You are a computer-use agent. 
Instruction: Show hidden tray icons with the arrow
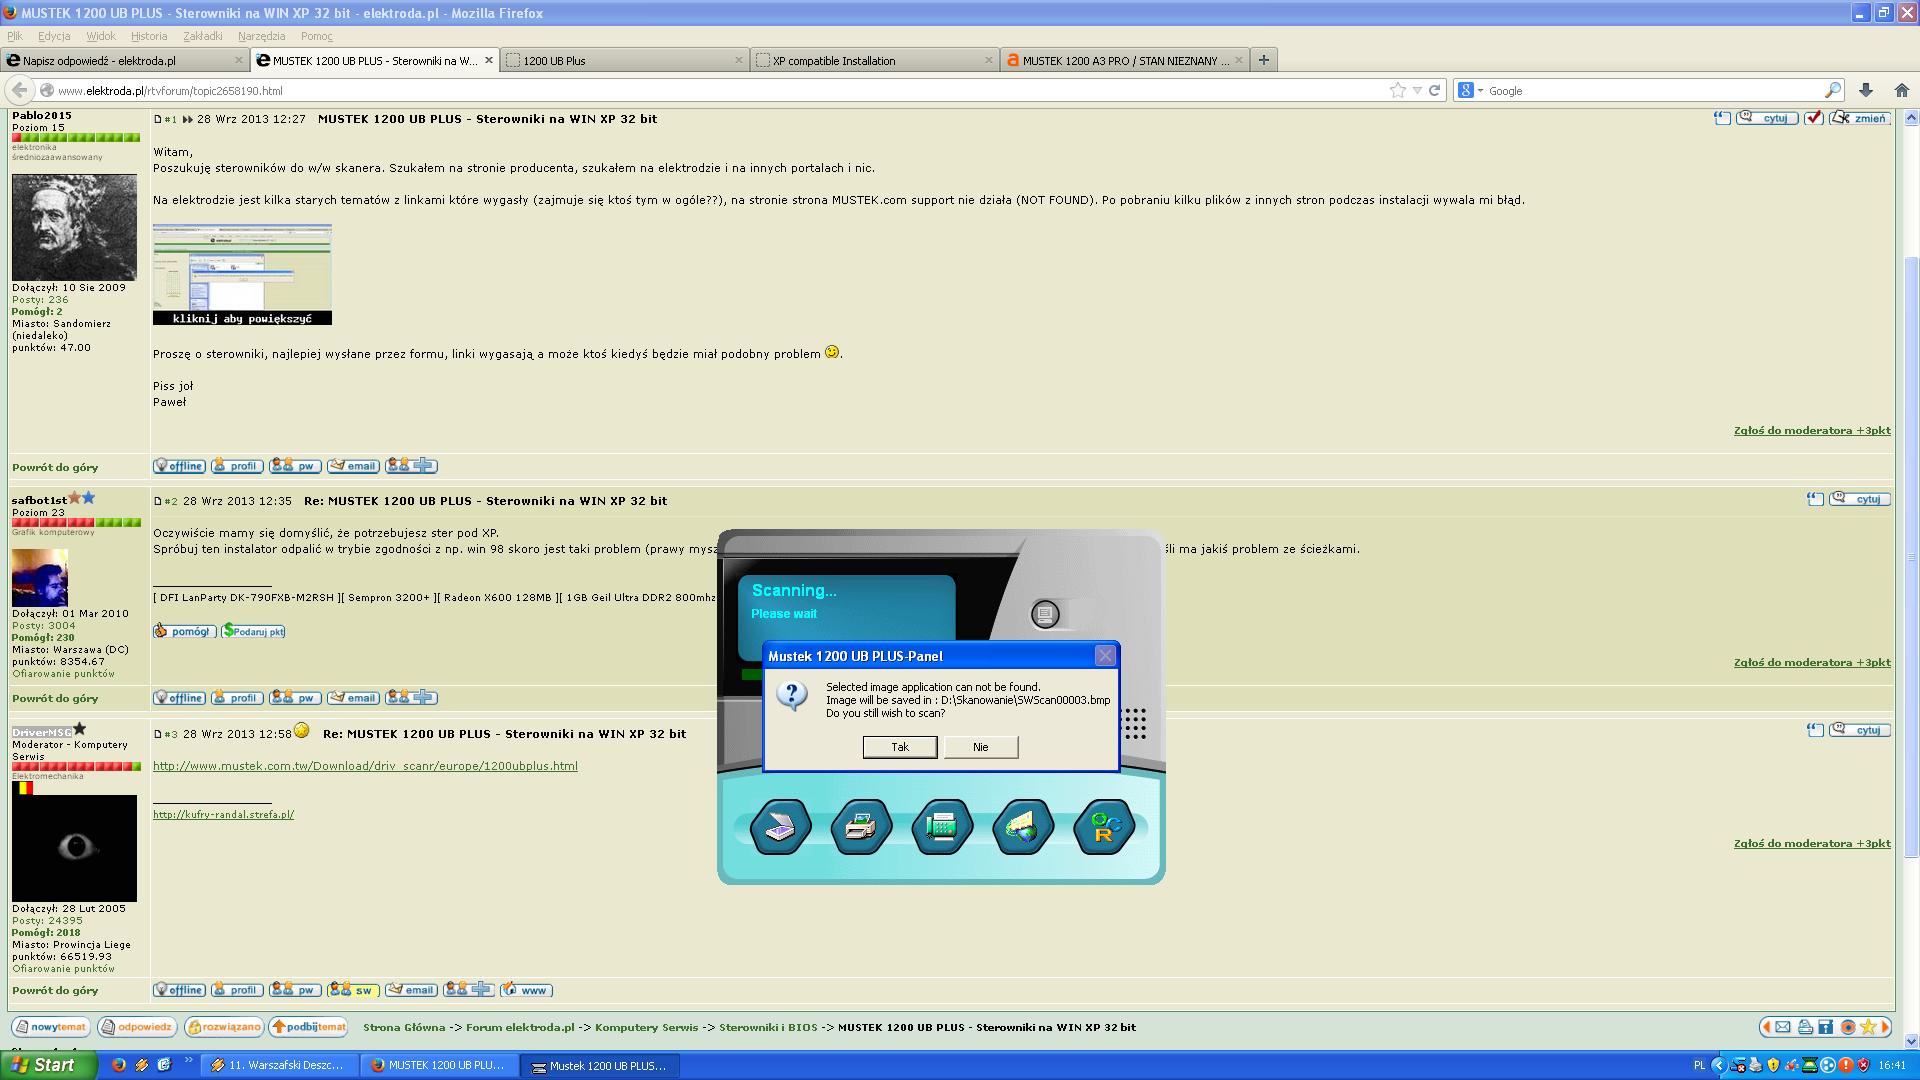coord(1719,1066)
